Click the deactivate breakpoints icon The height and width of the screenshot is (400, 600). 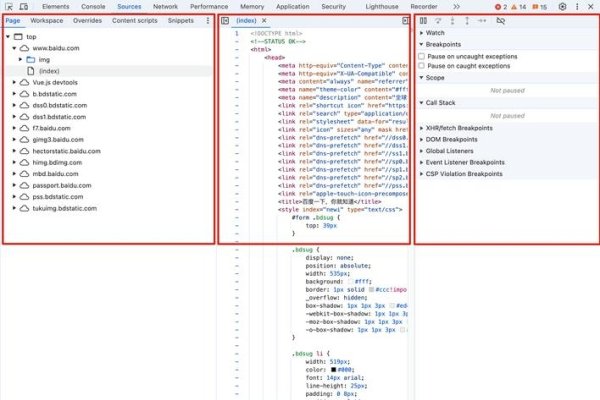(x=500, y=20)
